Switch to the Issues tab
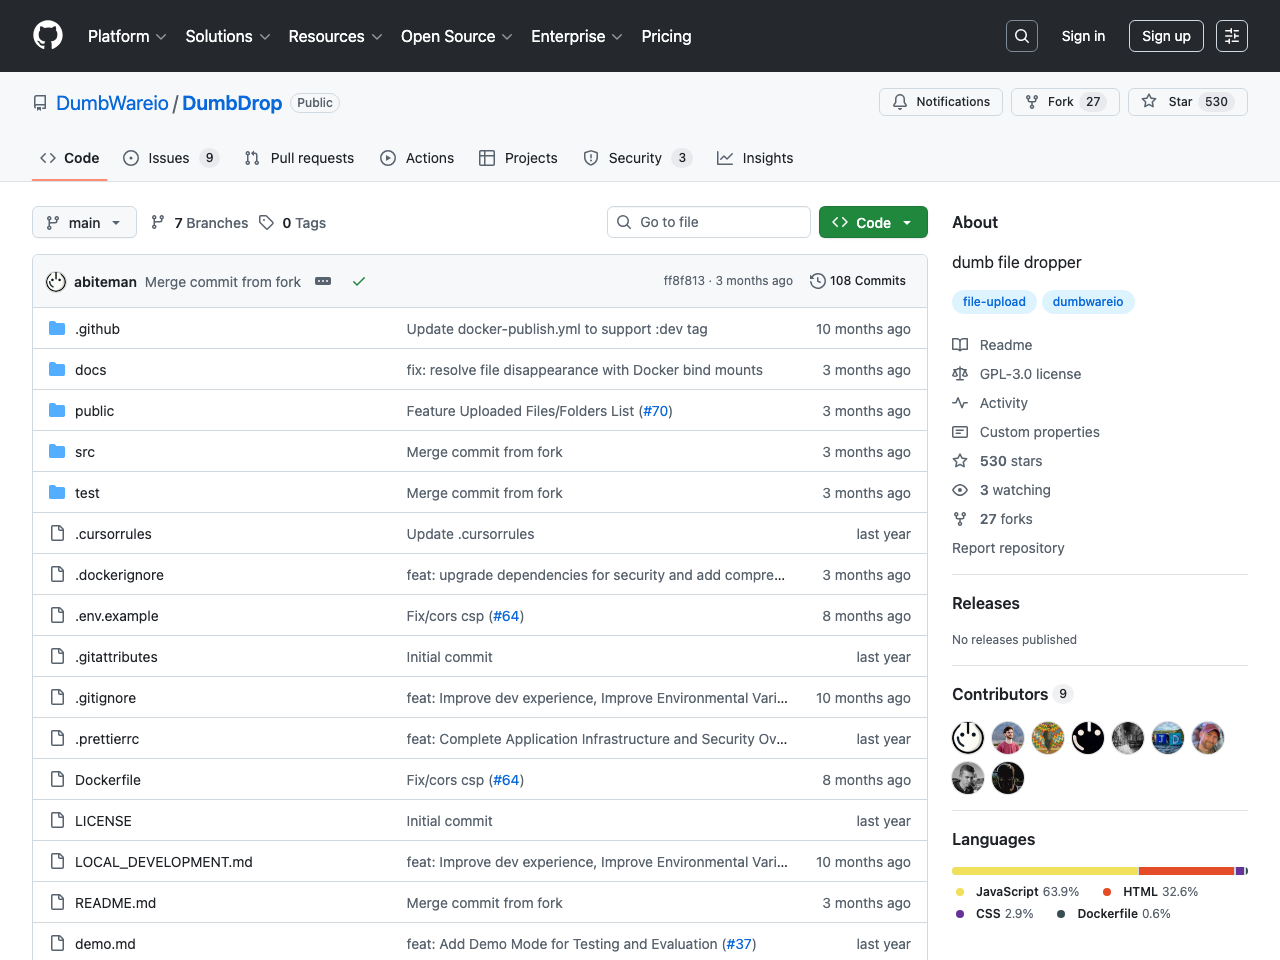1280x960 pixels. click(x=170, y=158)
